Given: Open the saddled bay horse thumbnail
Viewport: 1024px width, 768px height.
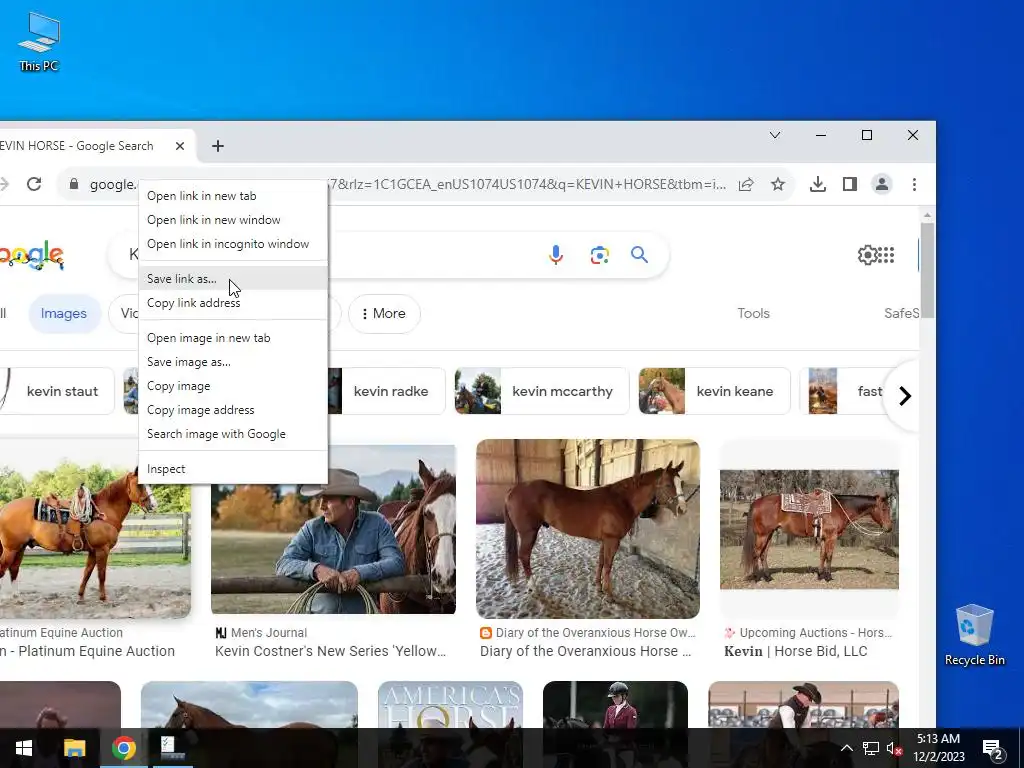Looking at the screenshot, I should coord(809,530).
